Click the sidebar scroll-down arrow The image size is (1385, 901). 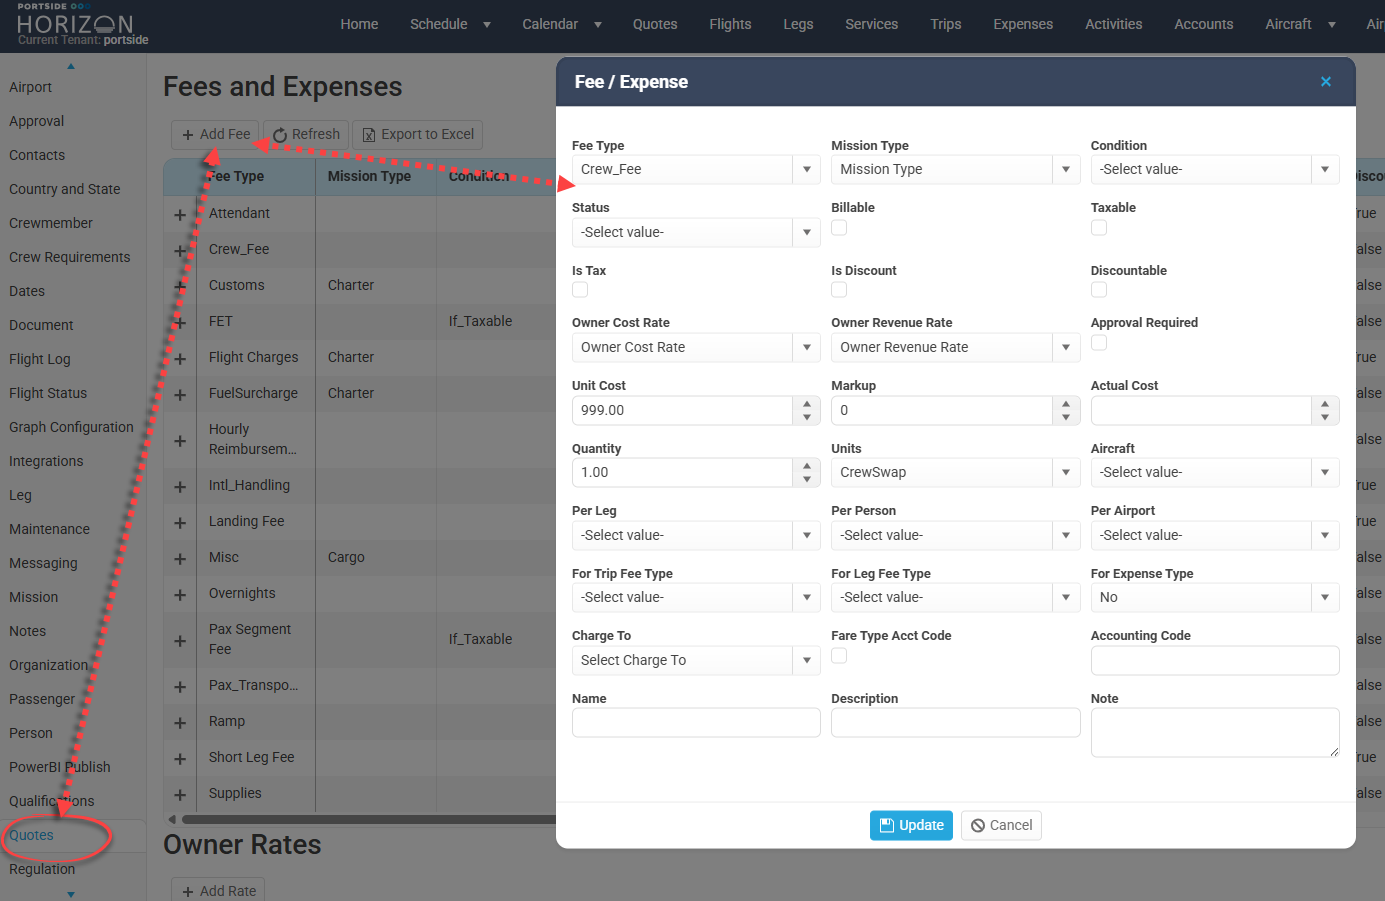(x=71, y=894)
